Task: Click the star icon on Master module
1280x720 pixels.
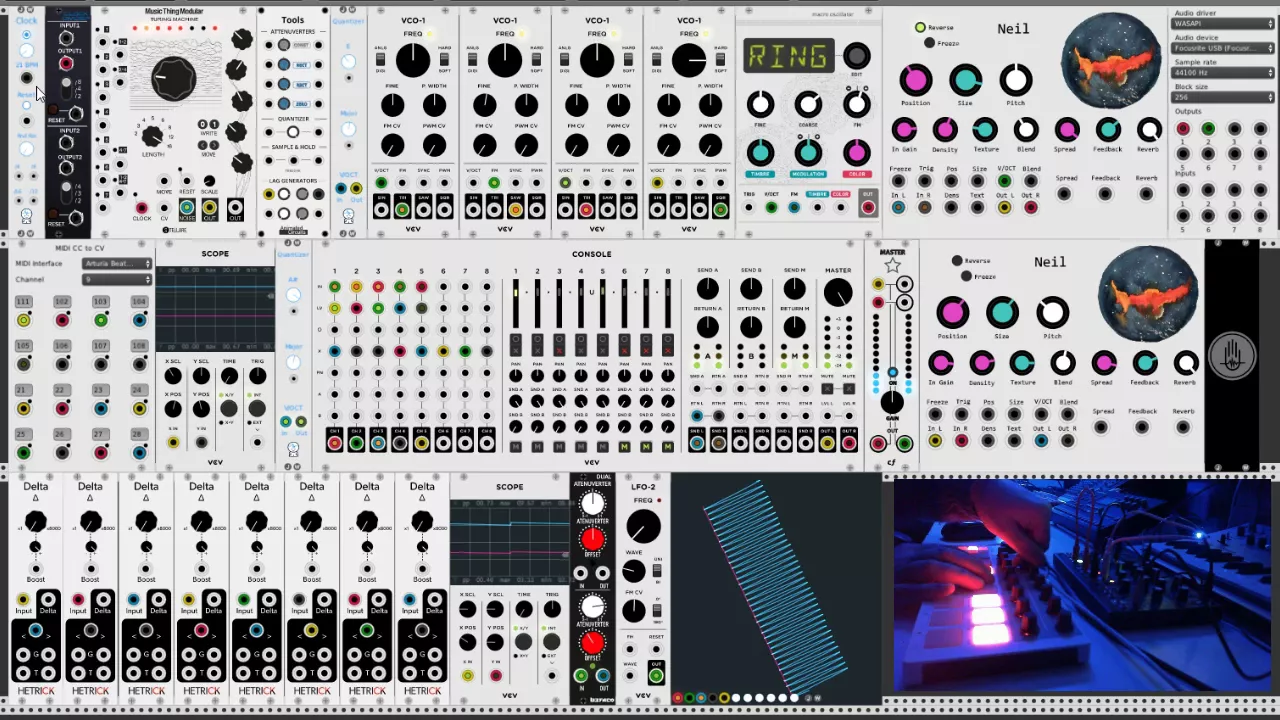Action: tap(892, 266)
